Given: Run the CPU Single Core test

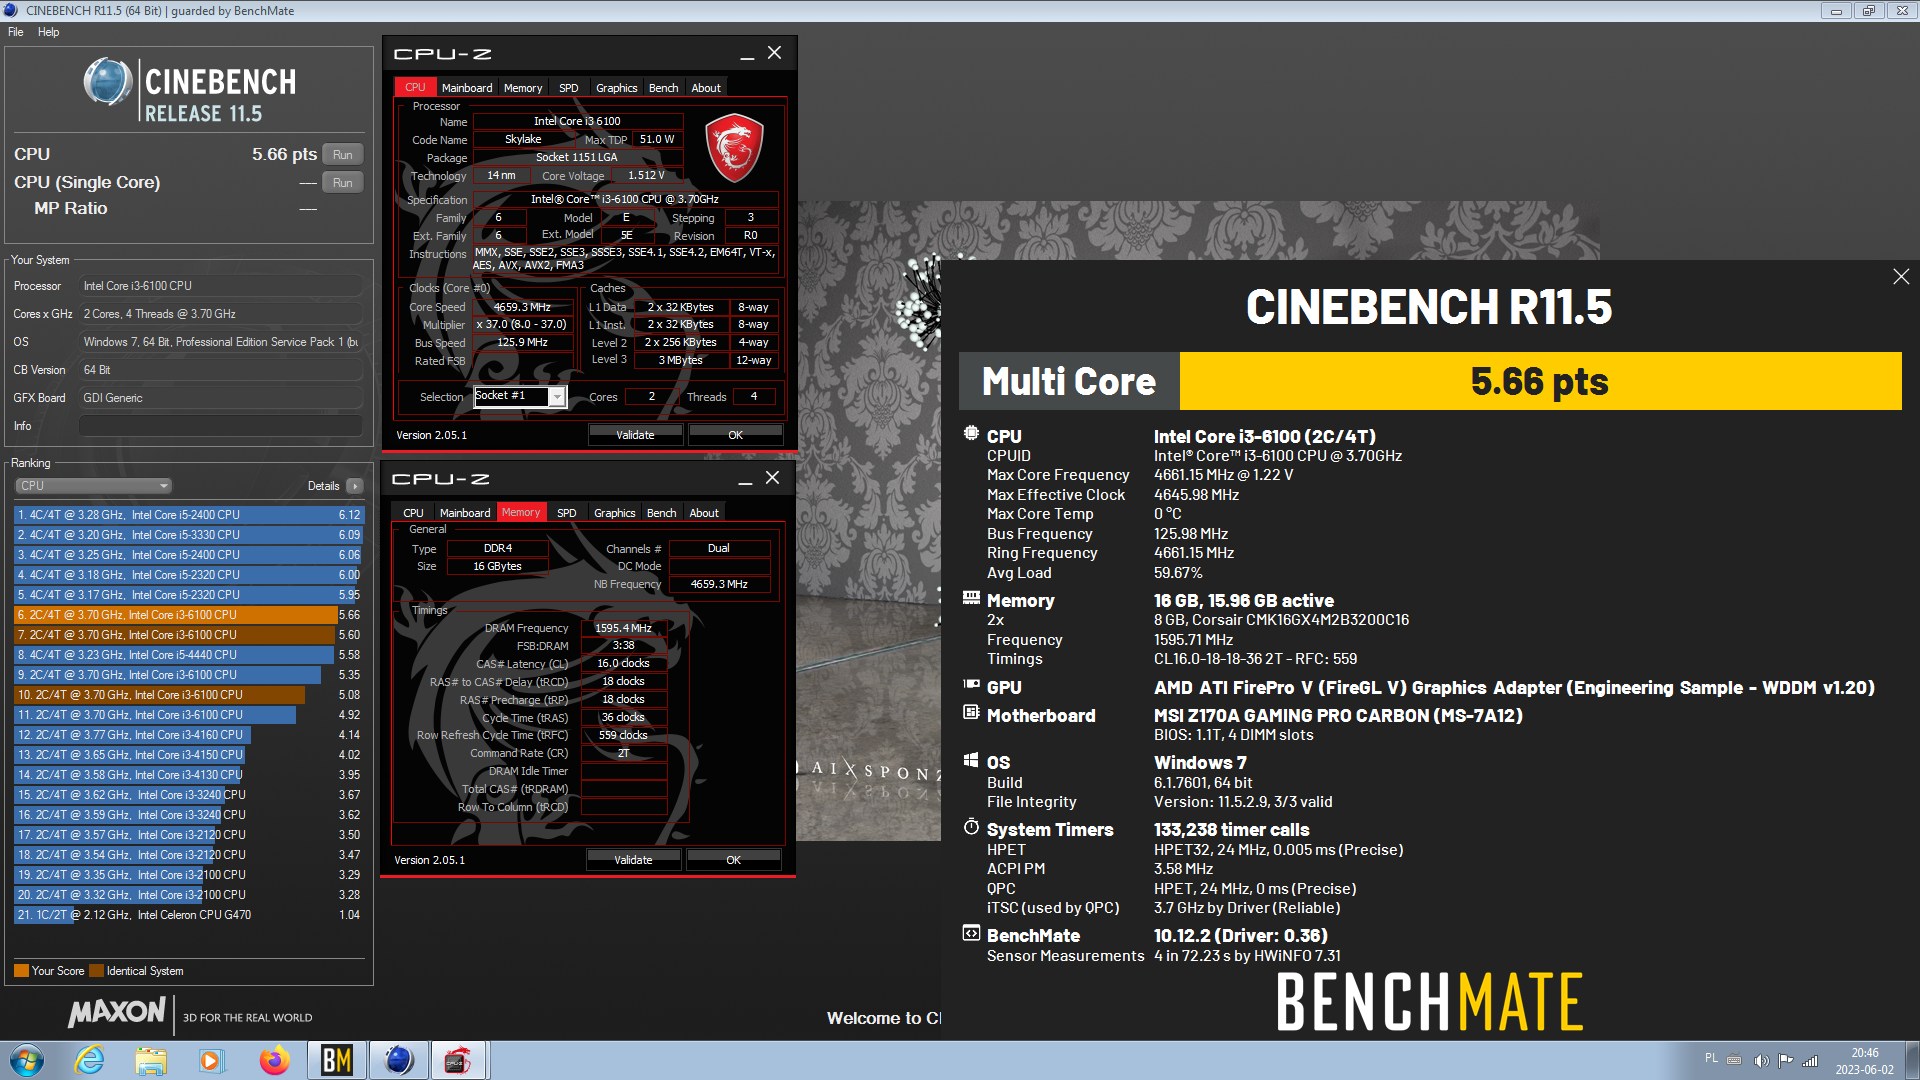Looking at the screenshot, I should 343,183.
